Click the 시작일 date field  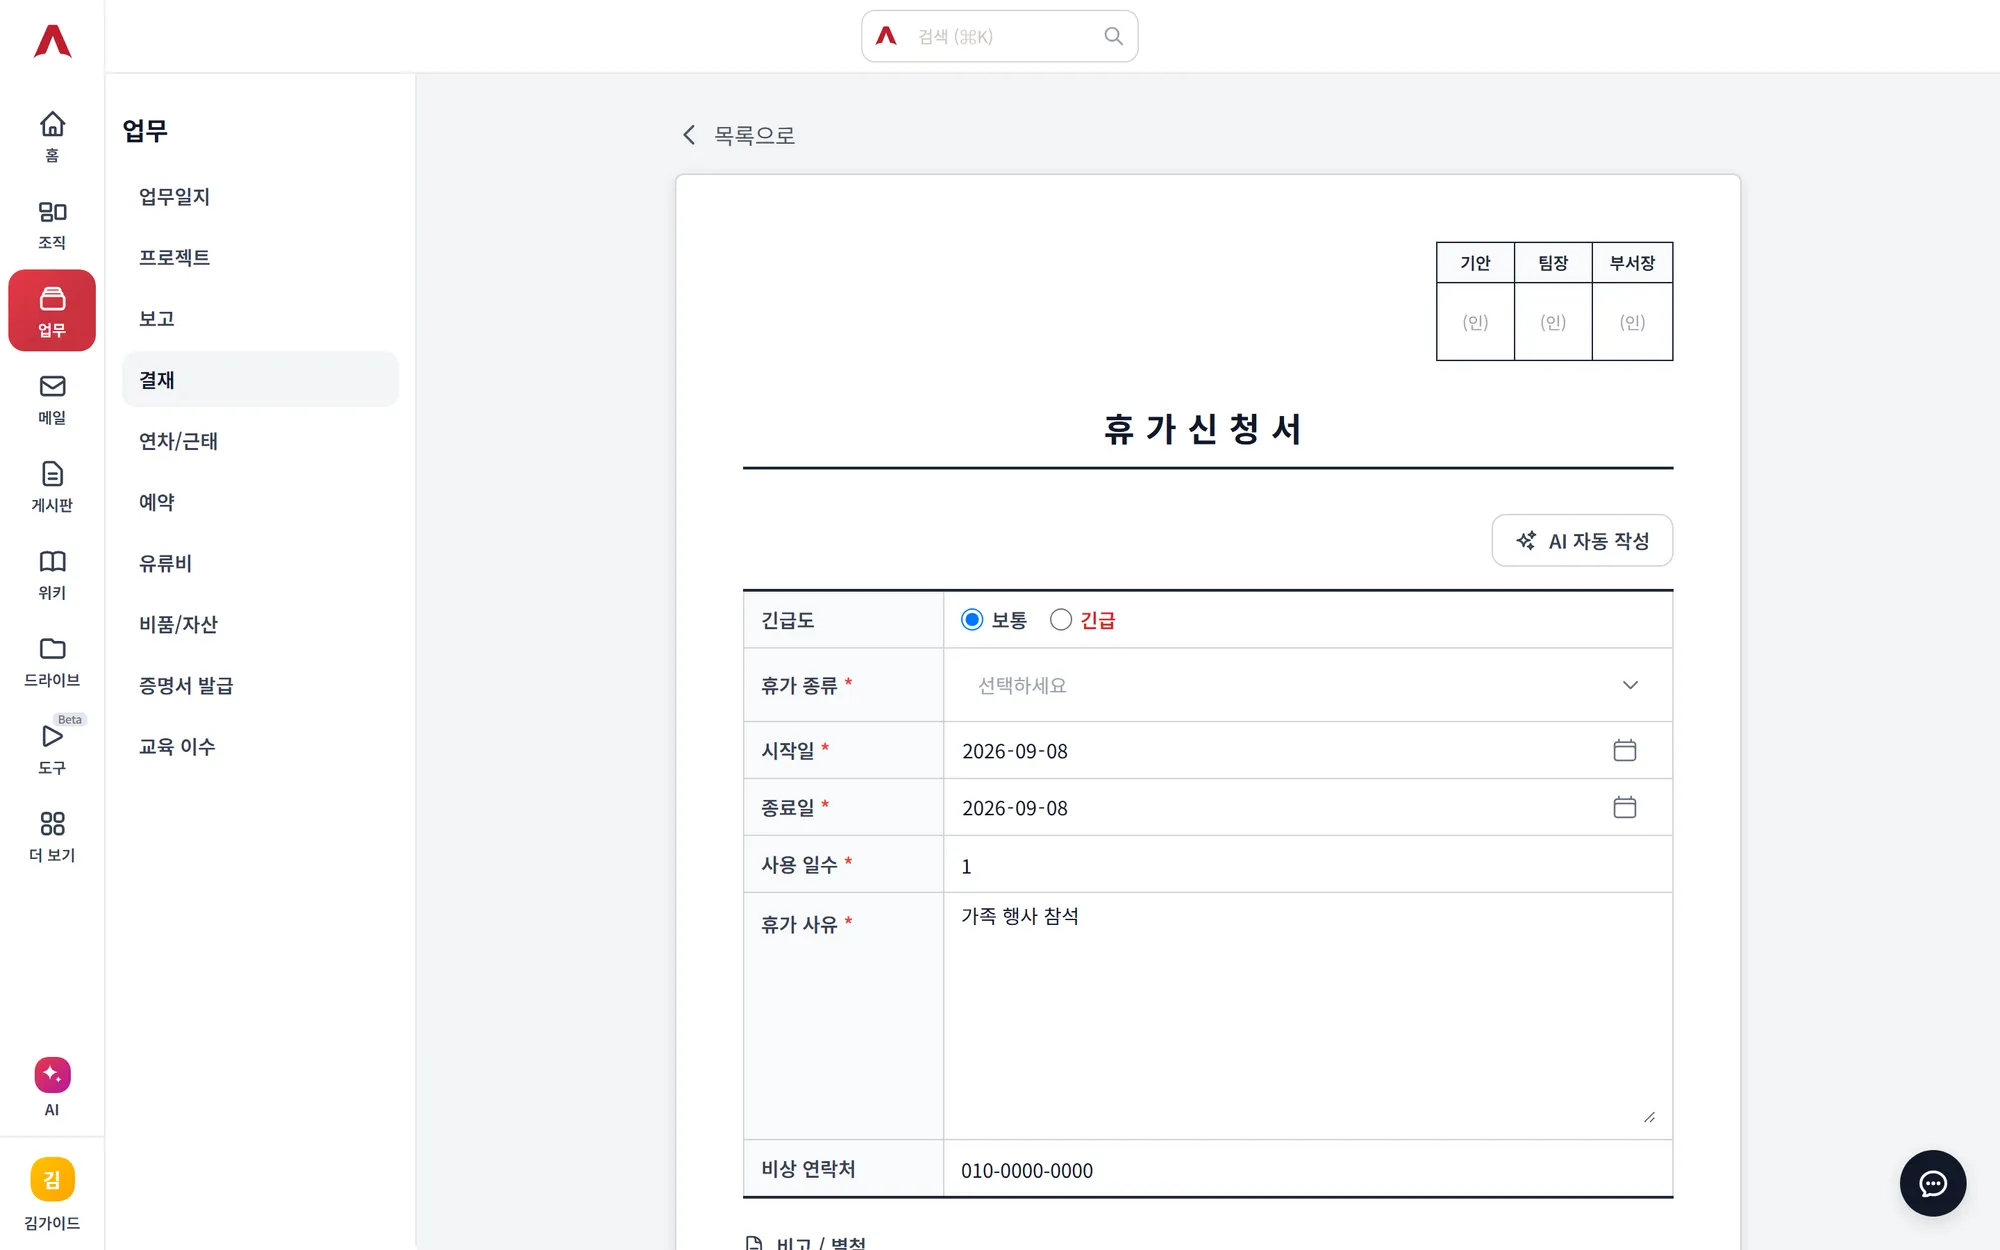click(x=1308, y=750)
